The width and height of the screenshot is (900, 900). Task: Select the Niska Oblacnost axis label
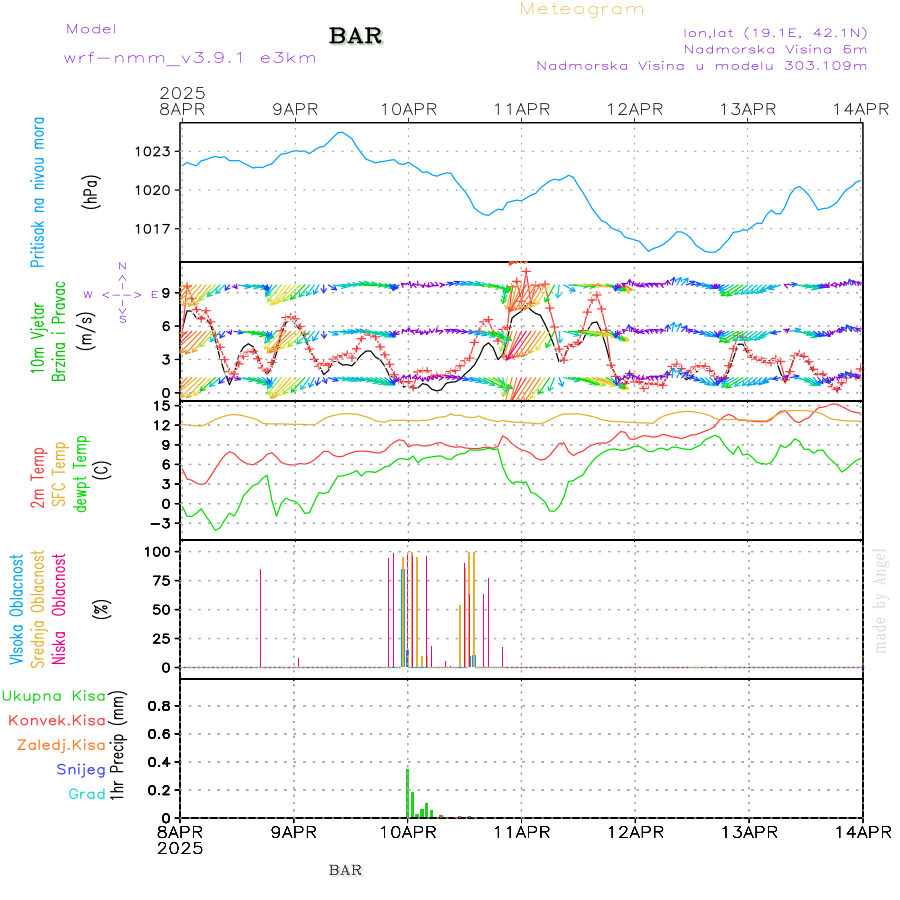[60, 610]
